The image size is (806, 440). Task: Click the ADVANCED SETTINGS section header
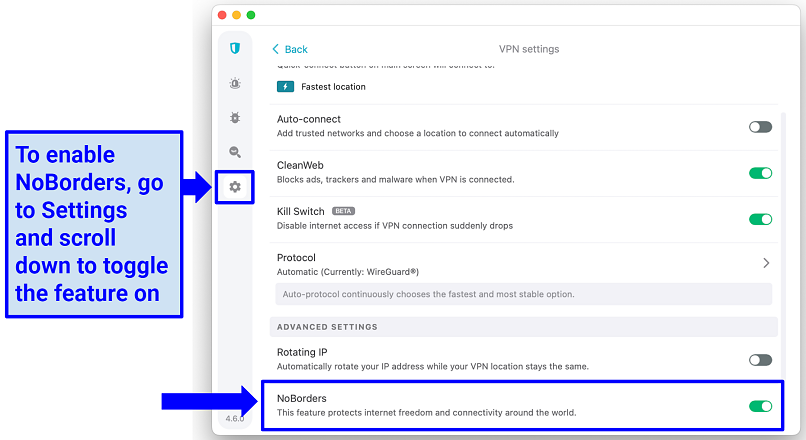(523, 327)
